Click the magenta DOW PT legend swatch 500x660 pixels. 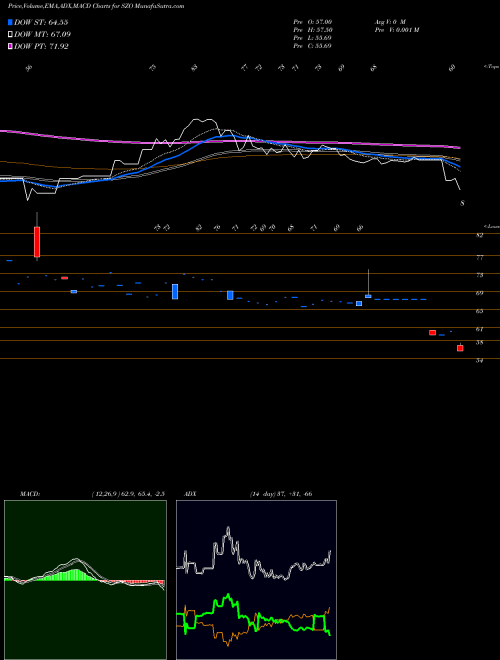pyautogui.click(x=10, y=46)
